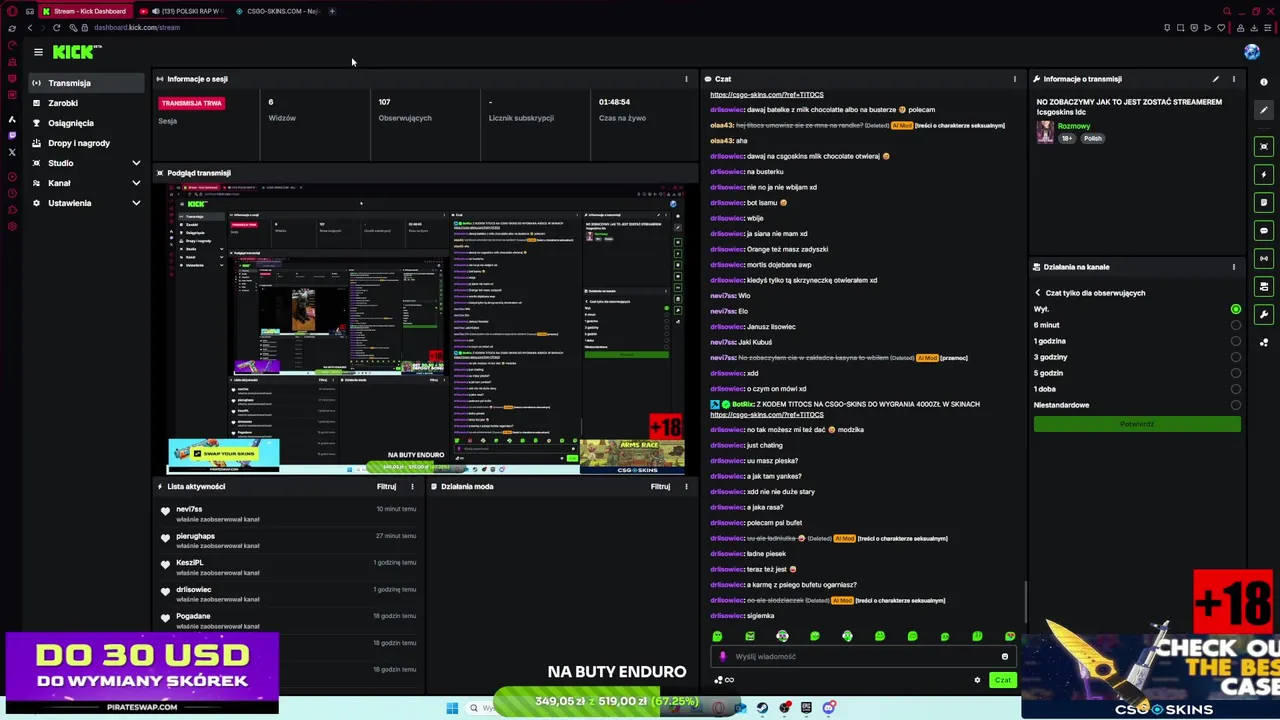Screen dimensions: 1280x720
Task: Send the message with the Czat button
Action: [x=1002, y=680]
